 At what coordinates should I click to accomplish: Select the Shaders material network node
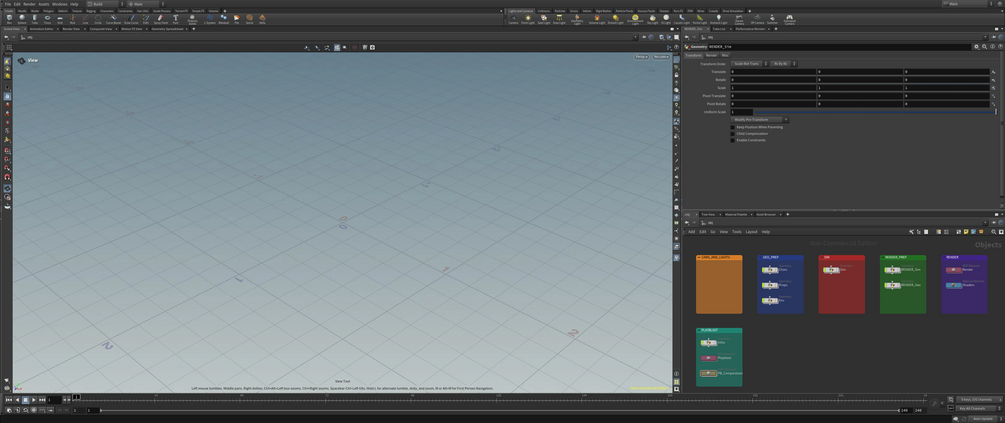[x=954, y=285]
